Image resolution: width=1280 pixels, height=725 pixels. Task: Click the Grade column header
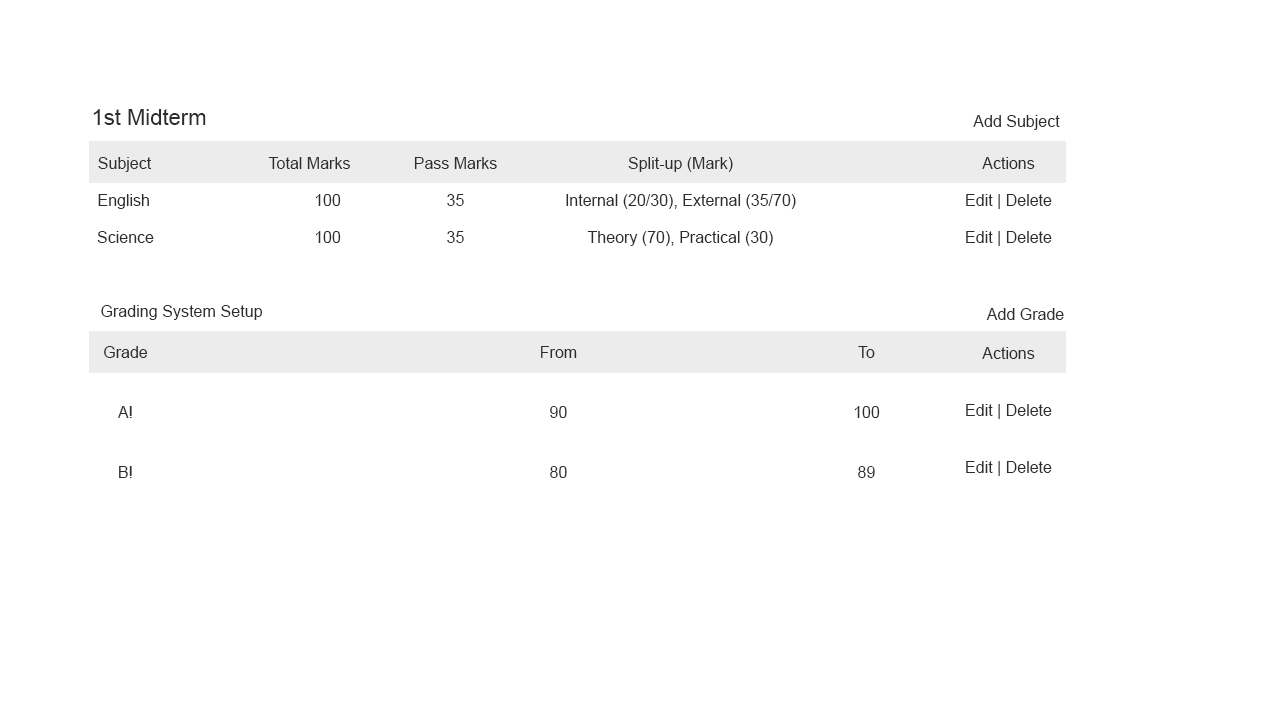click(125, 353)
